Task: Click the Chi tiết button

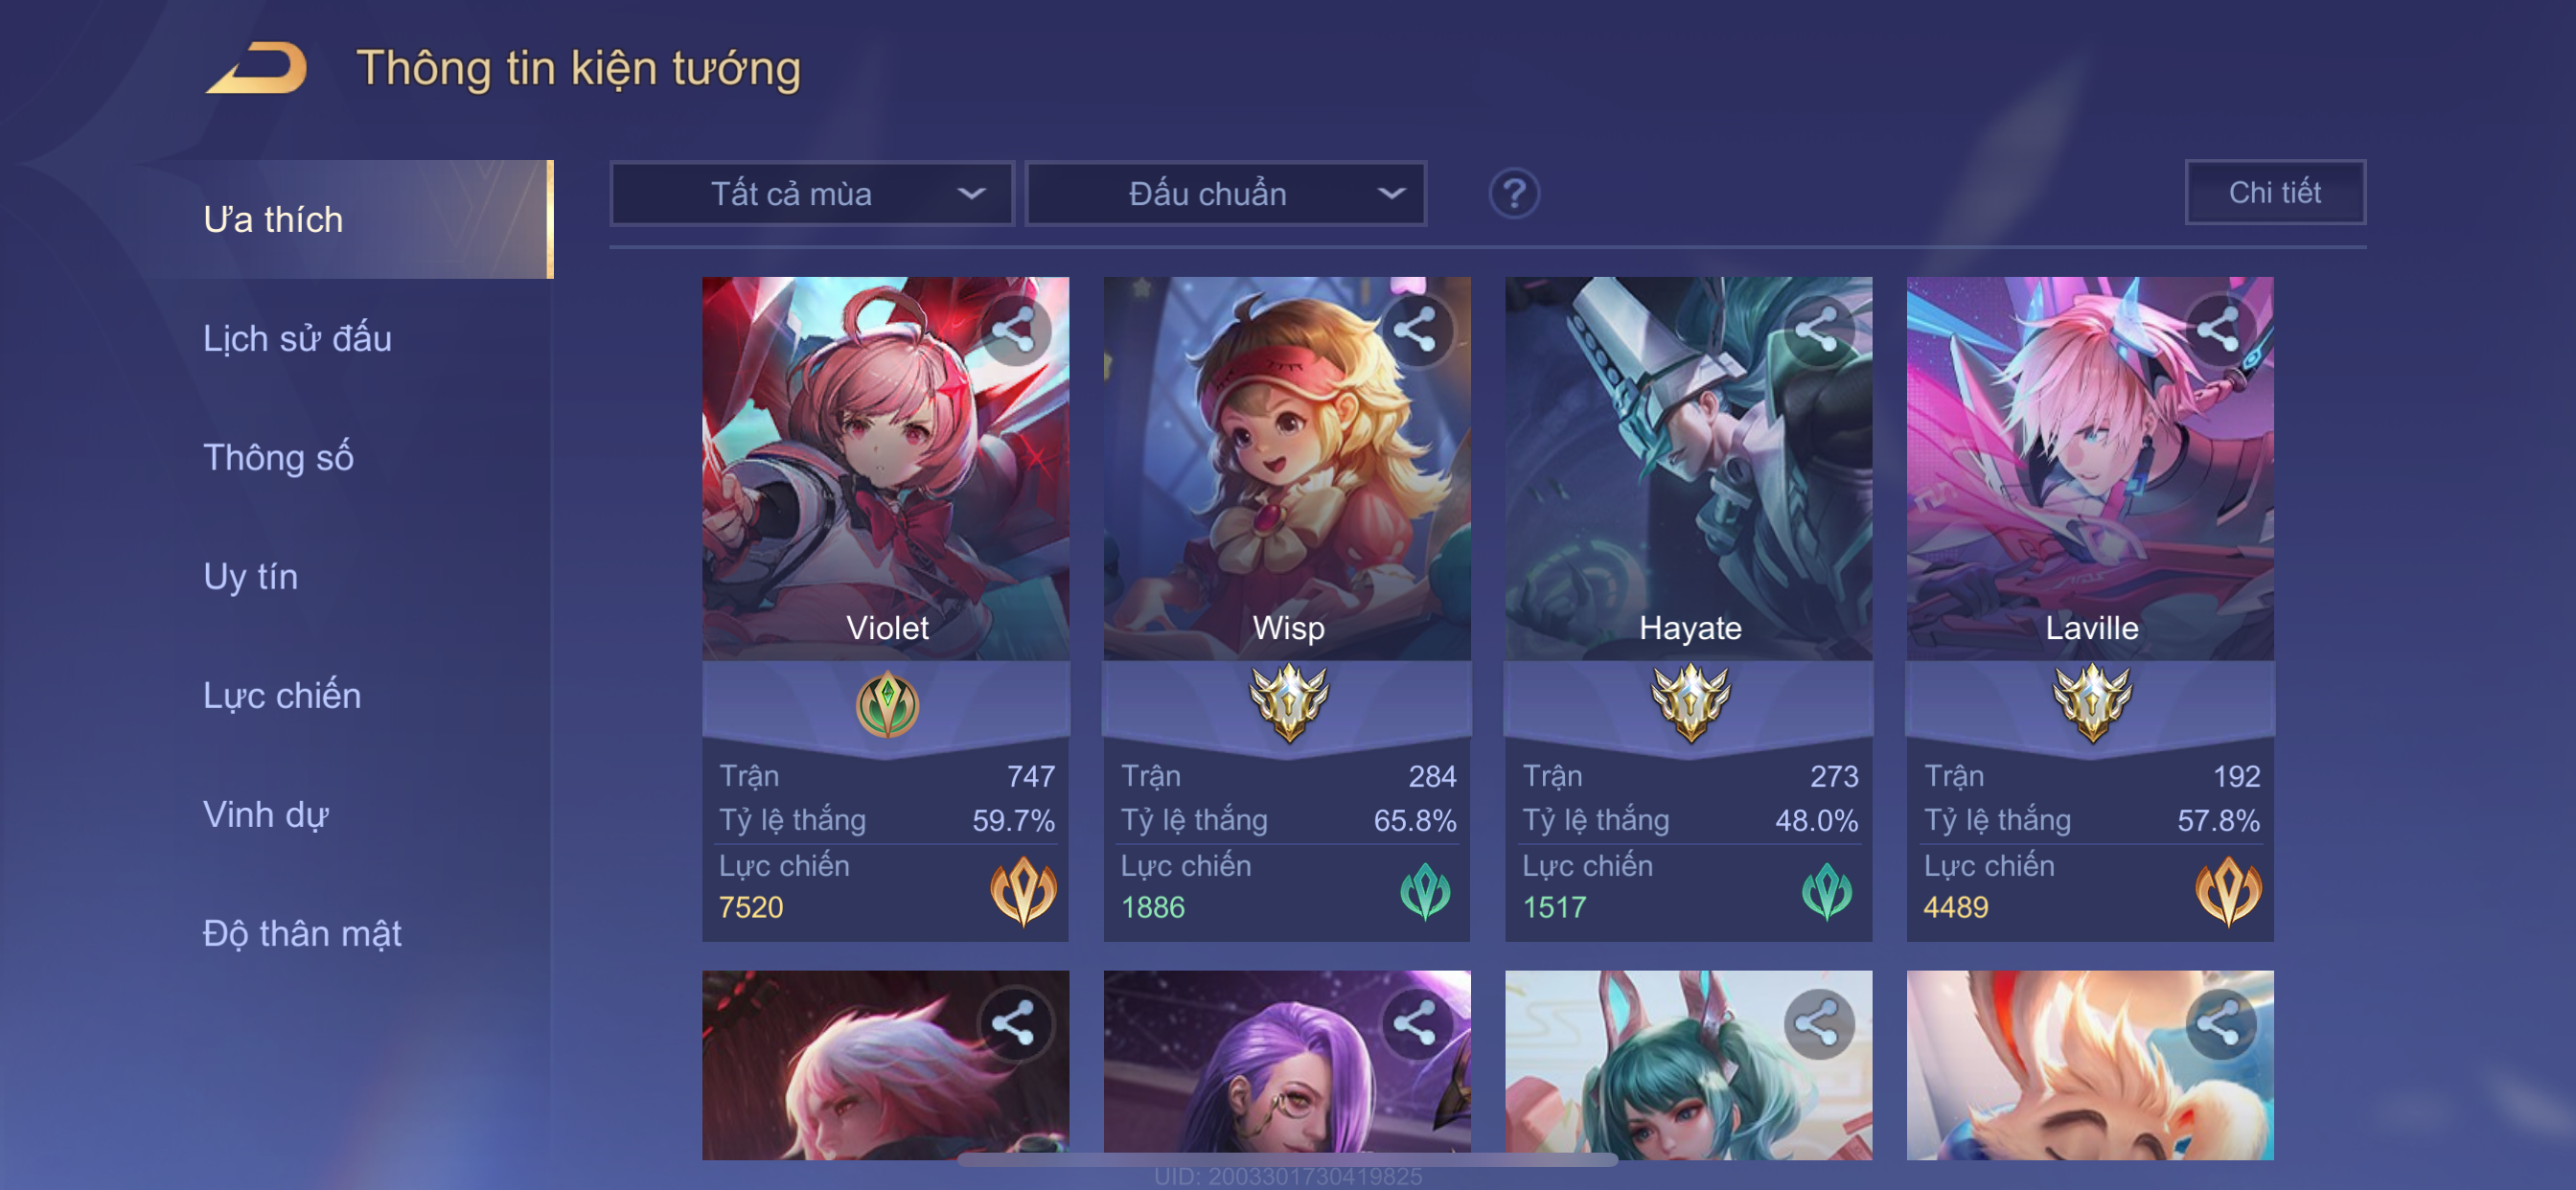Action: (2274, 193)
